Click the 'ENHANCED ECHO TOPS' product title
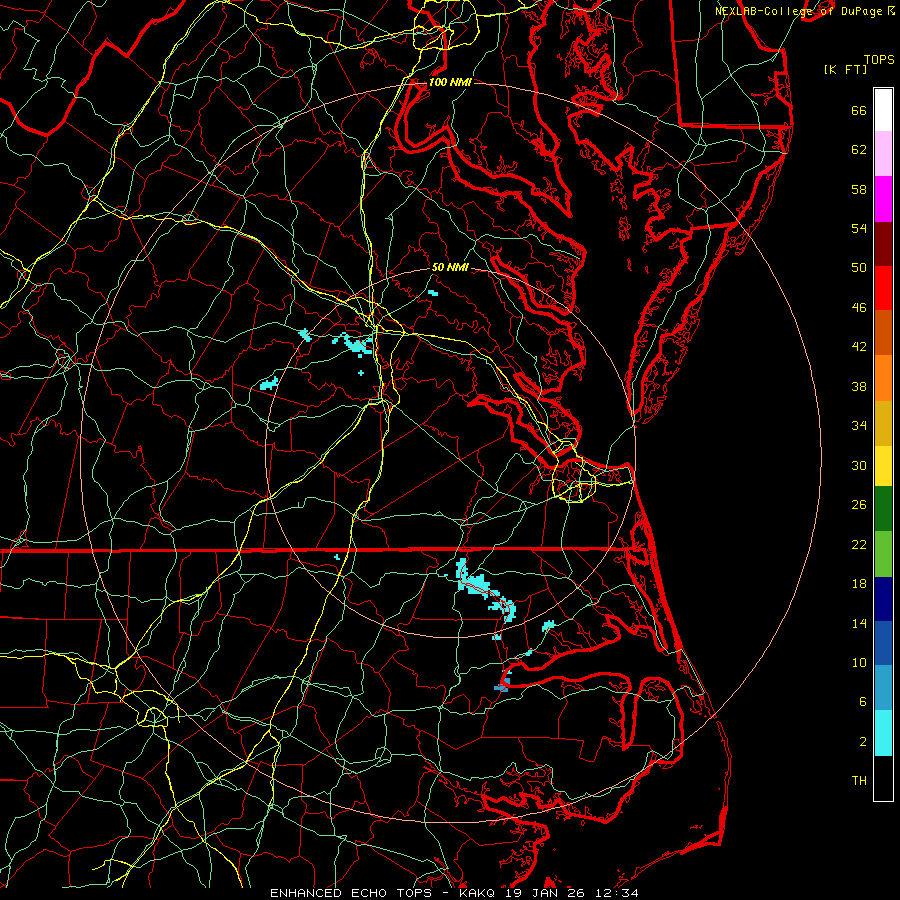The height and width of the screenshot is (900, 900). (351, 893)
